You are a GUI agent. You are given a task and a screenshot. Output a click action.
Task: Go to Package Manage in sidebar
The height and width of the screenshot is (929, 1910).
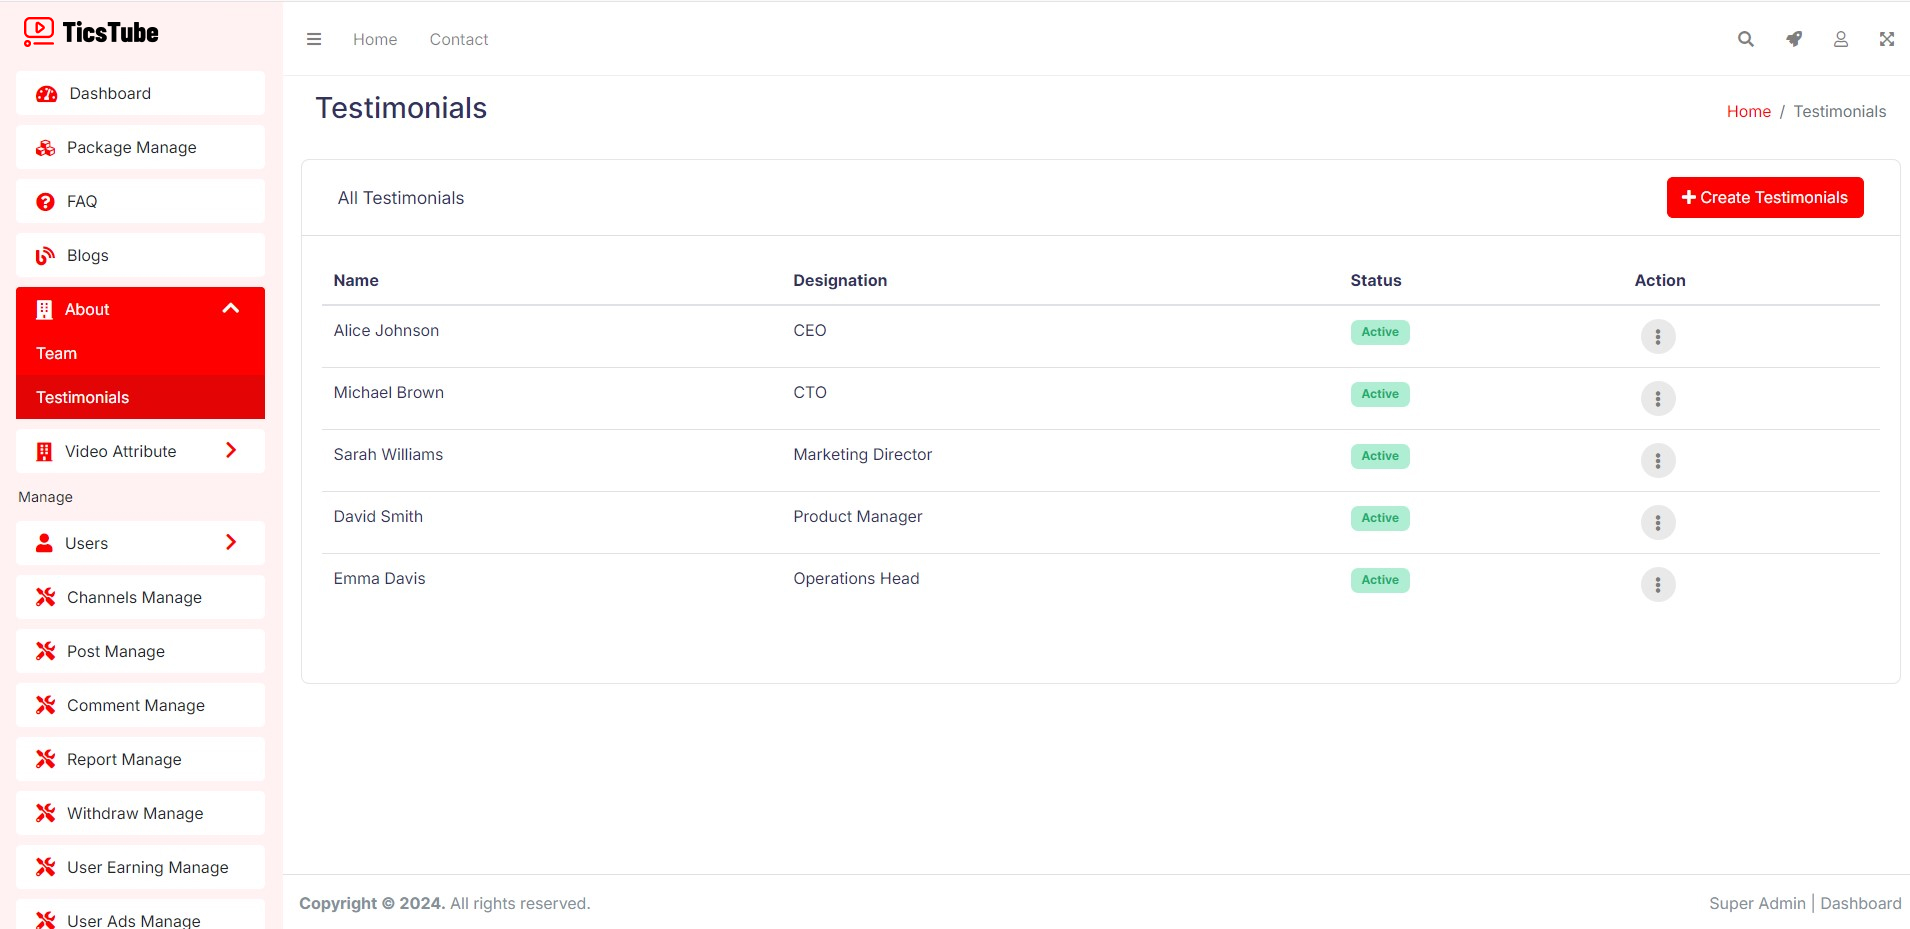tap(131, 147)
